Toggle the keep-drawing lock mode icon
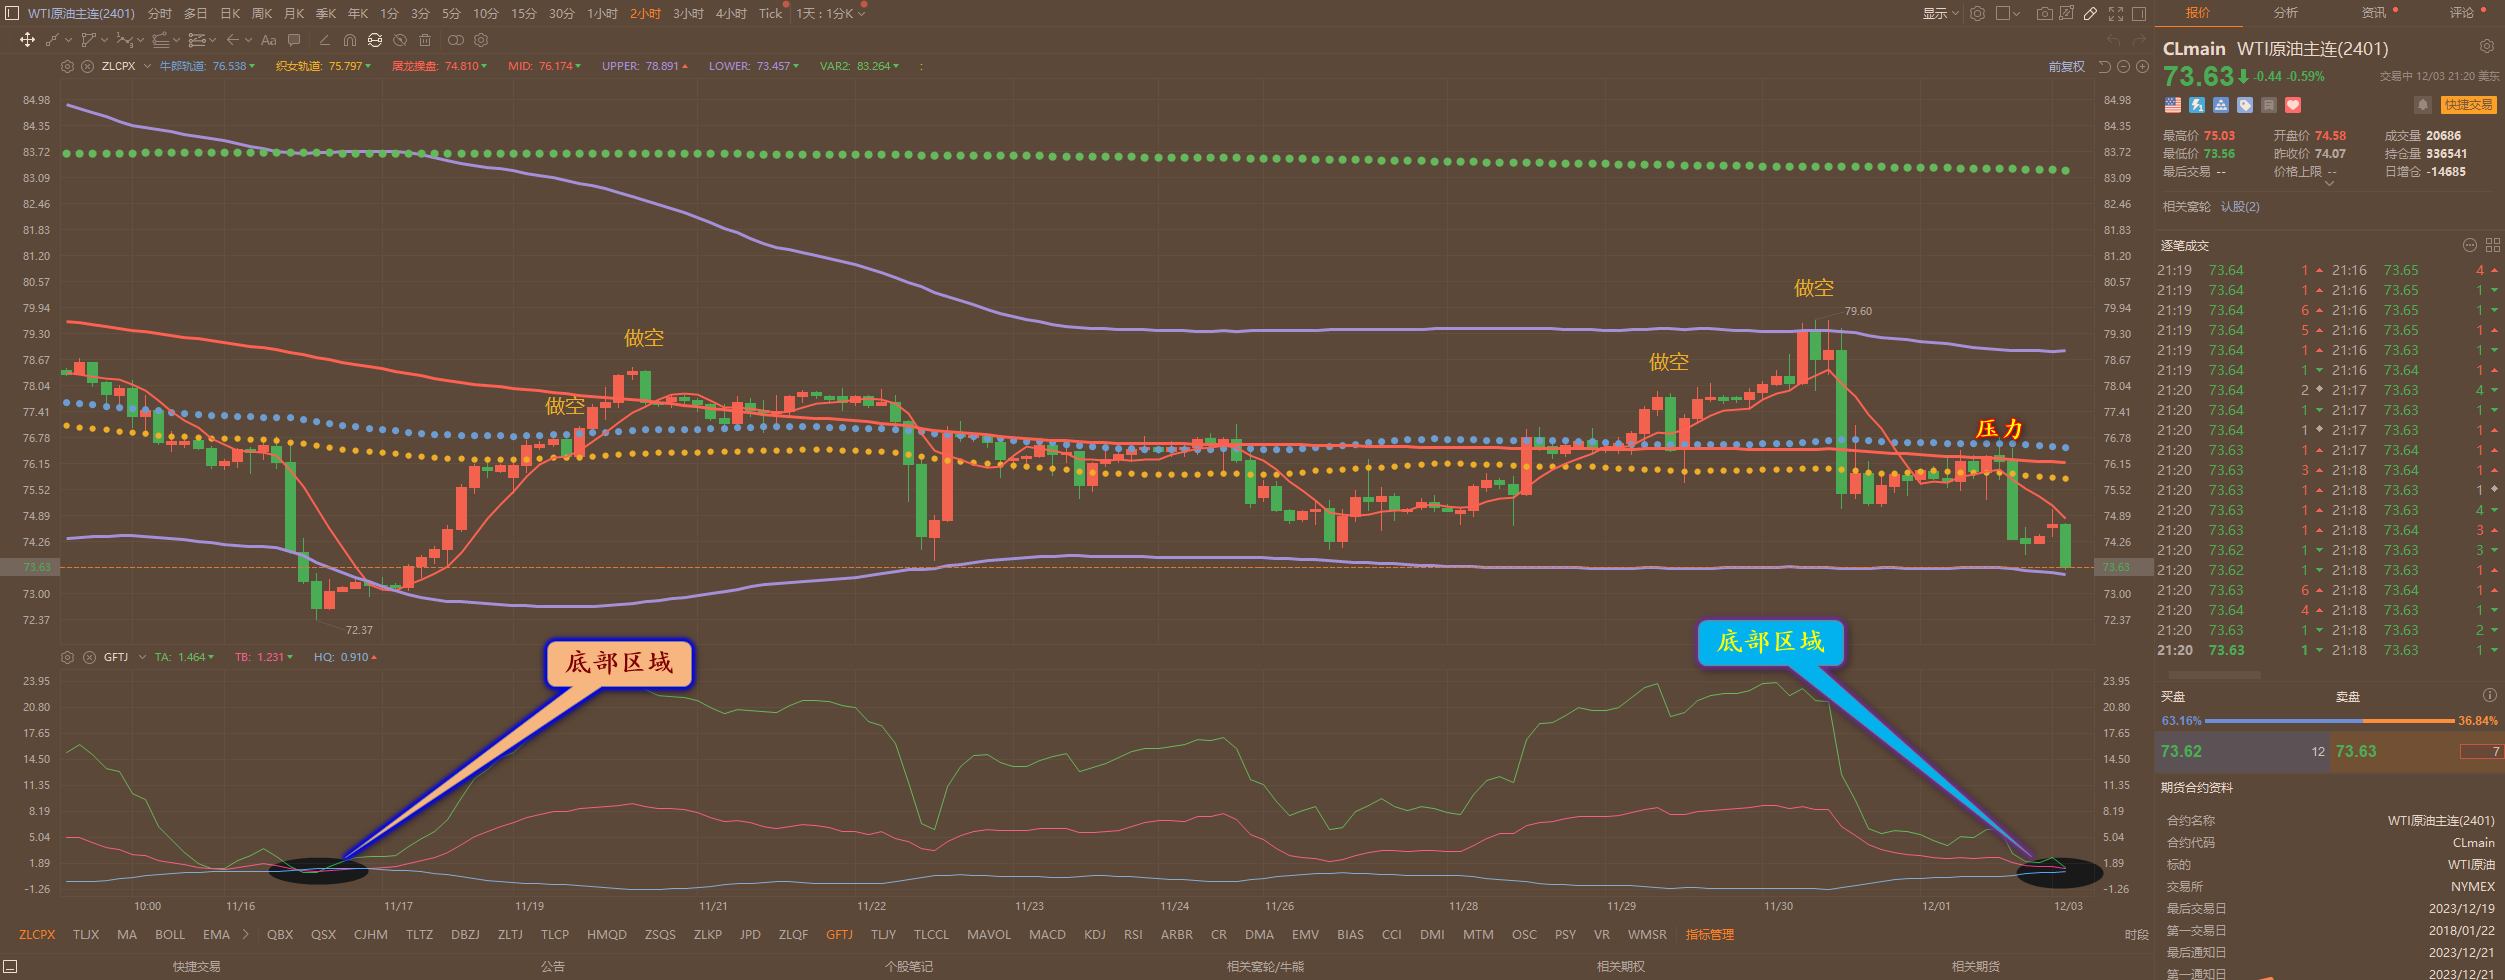The width and height of the screenshot is (2505, 980). point(375,40)
